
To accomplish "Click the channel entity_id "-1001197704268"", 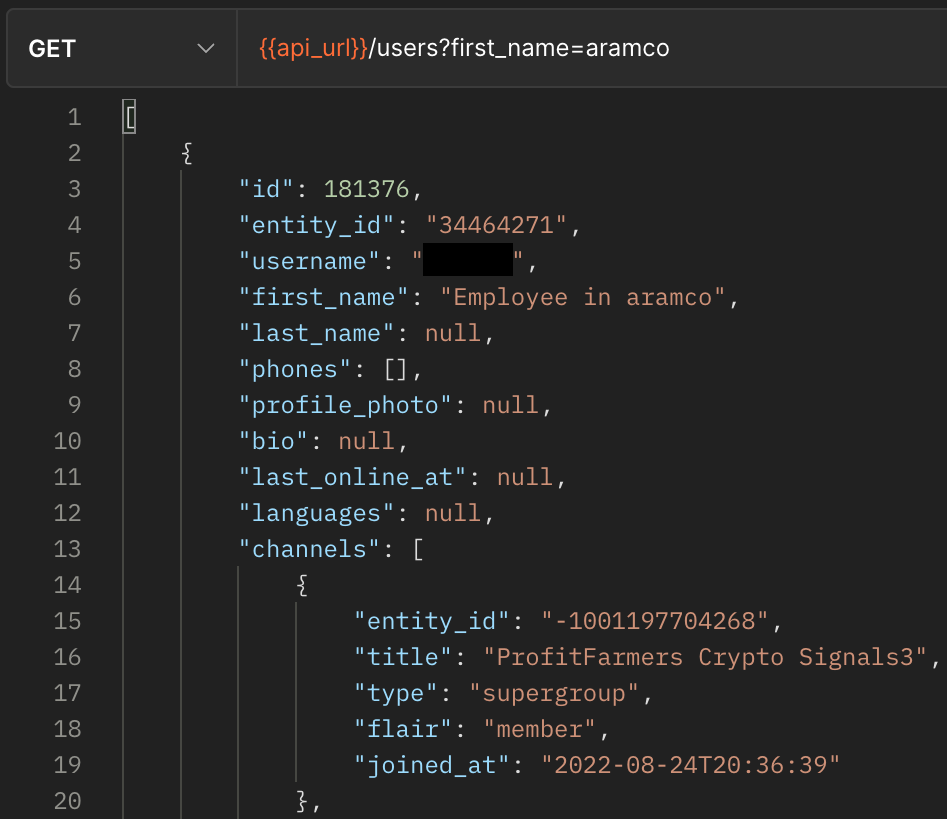I will [x=655, y=621].
